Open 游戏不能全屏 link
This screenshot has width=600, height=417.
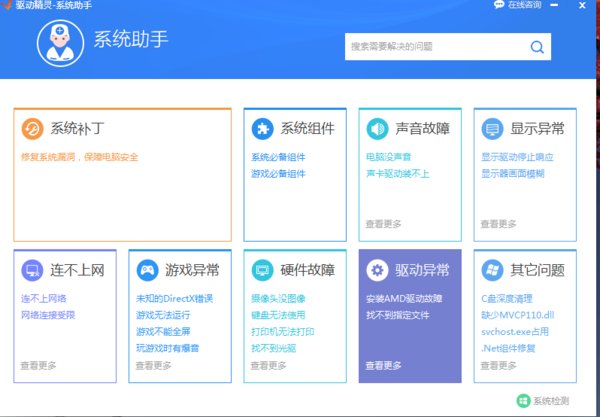coord(163,332)
